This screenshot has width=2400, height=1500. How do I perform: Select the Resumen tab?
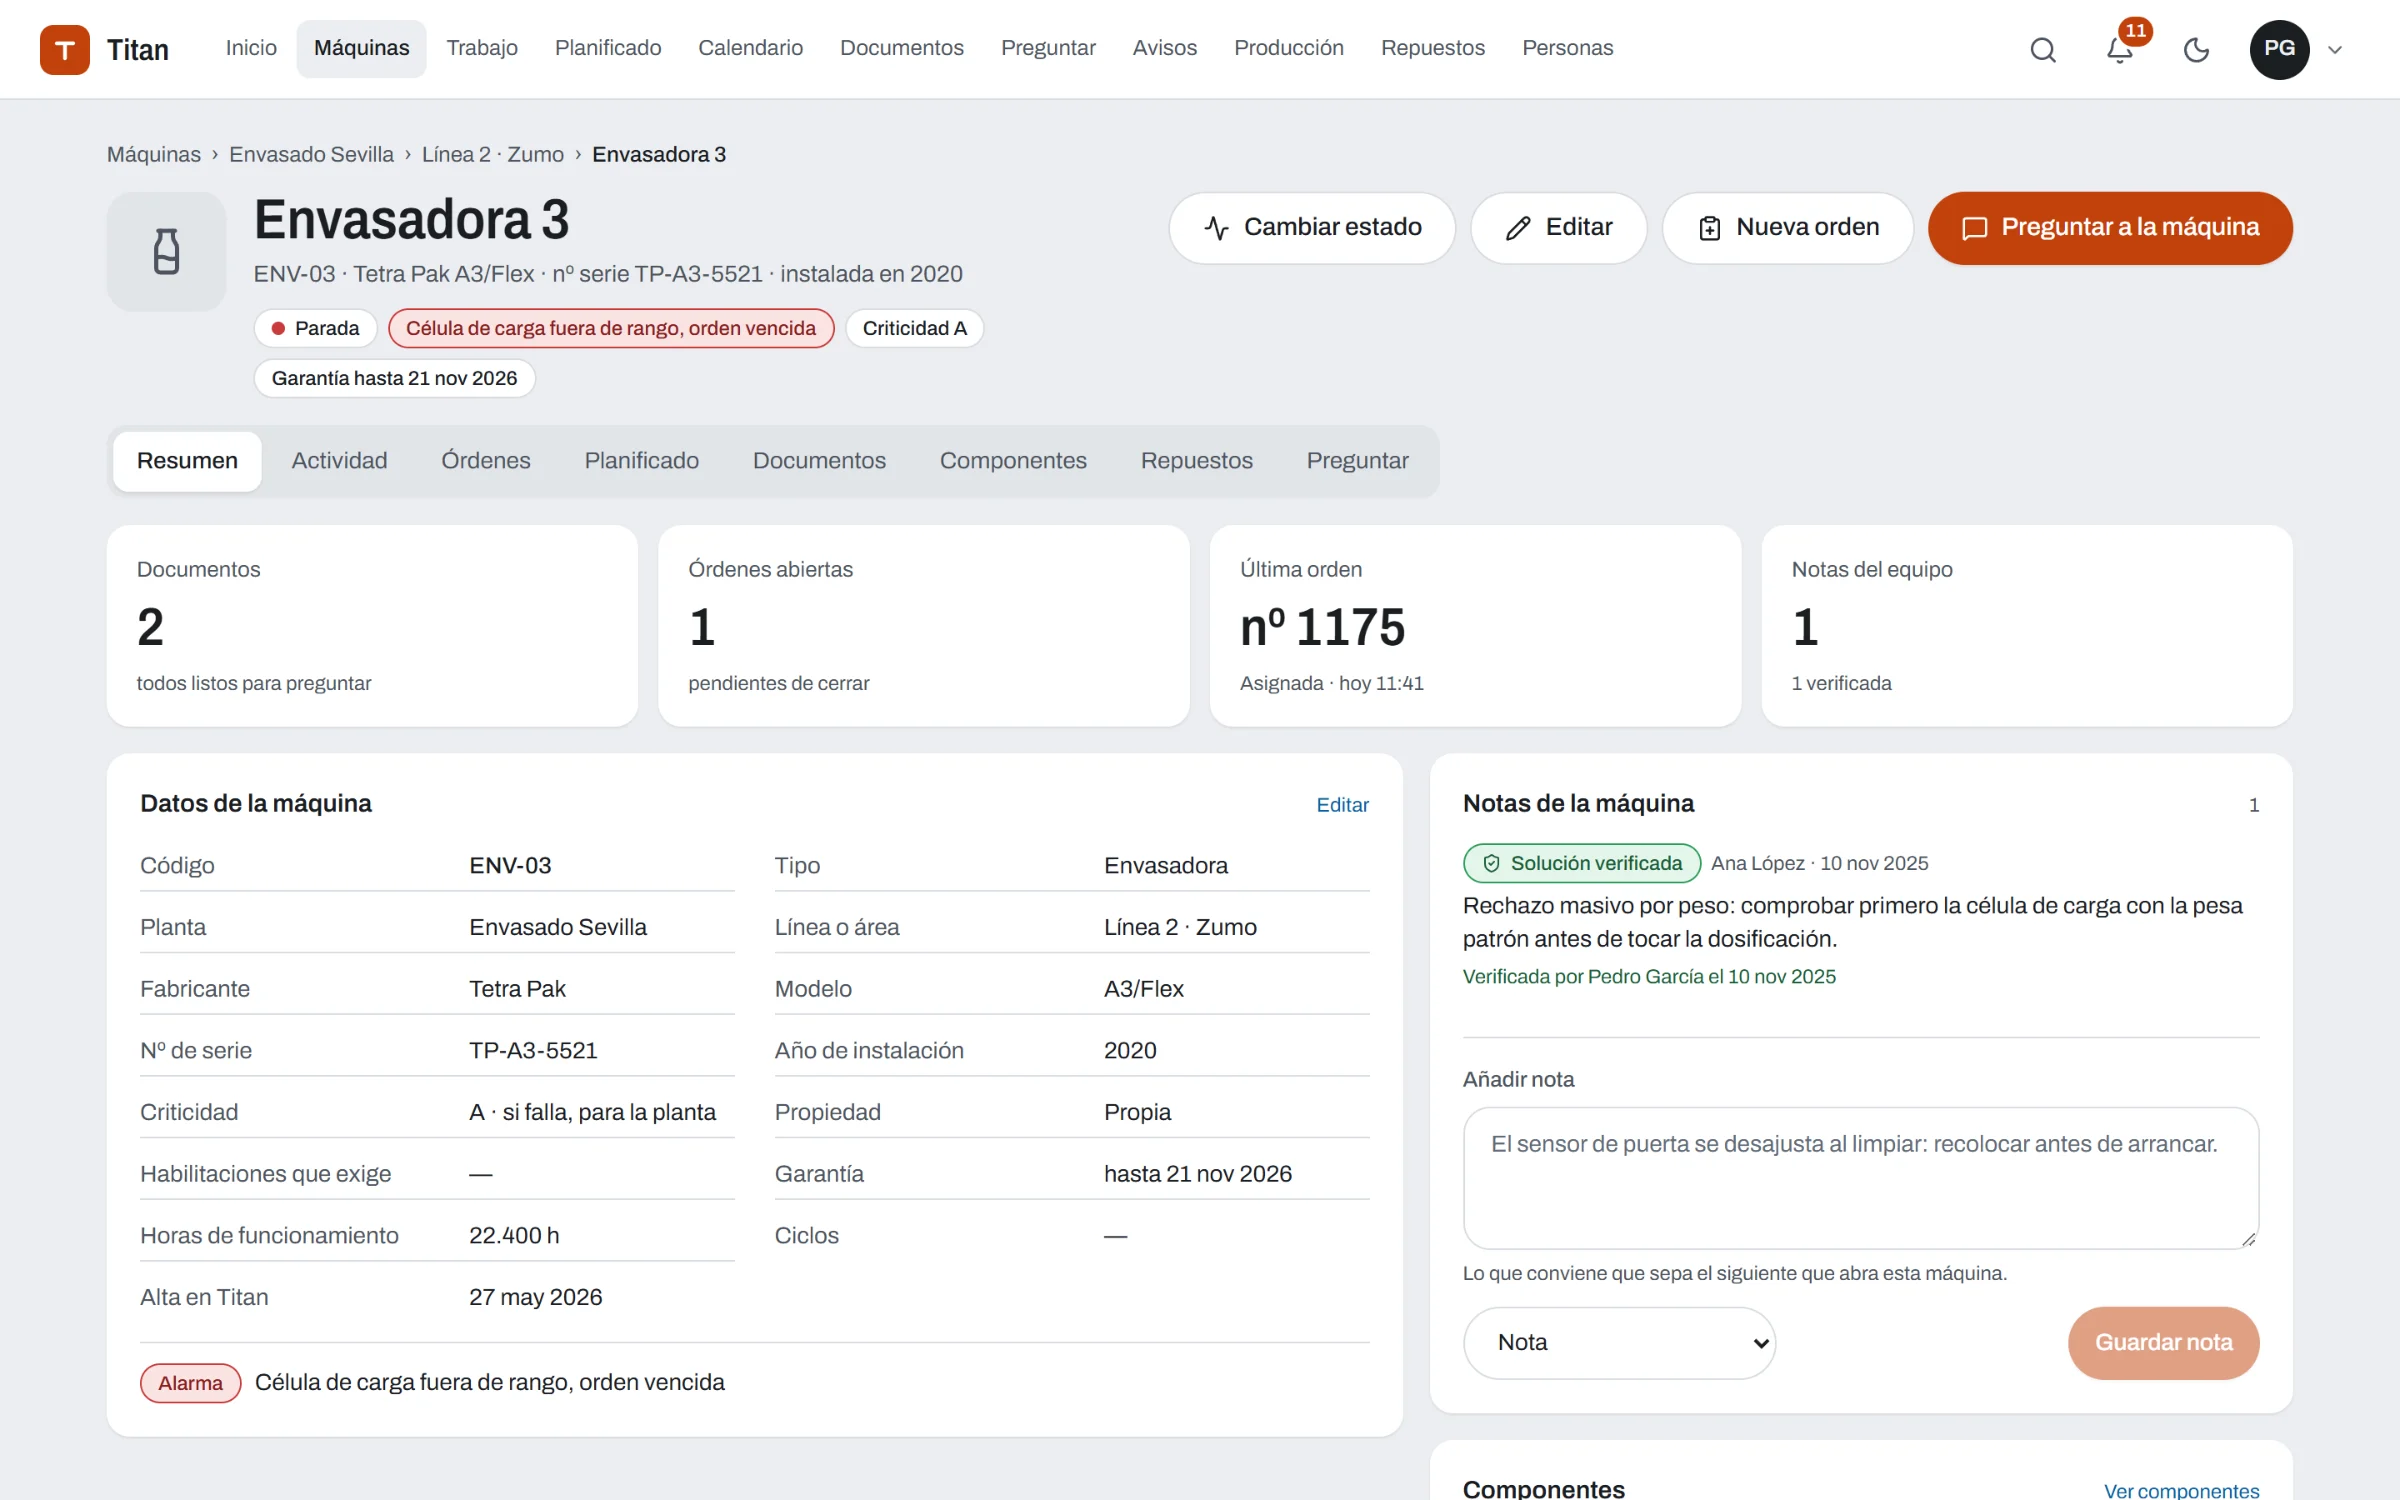click(x=187, y=461)
